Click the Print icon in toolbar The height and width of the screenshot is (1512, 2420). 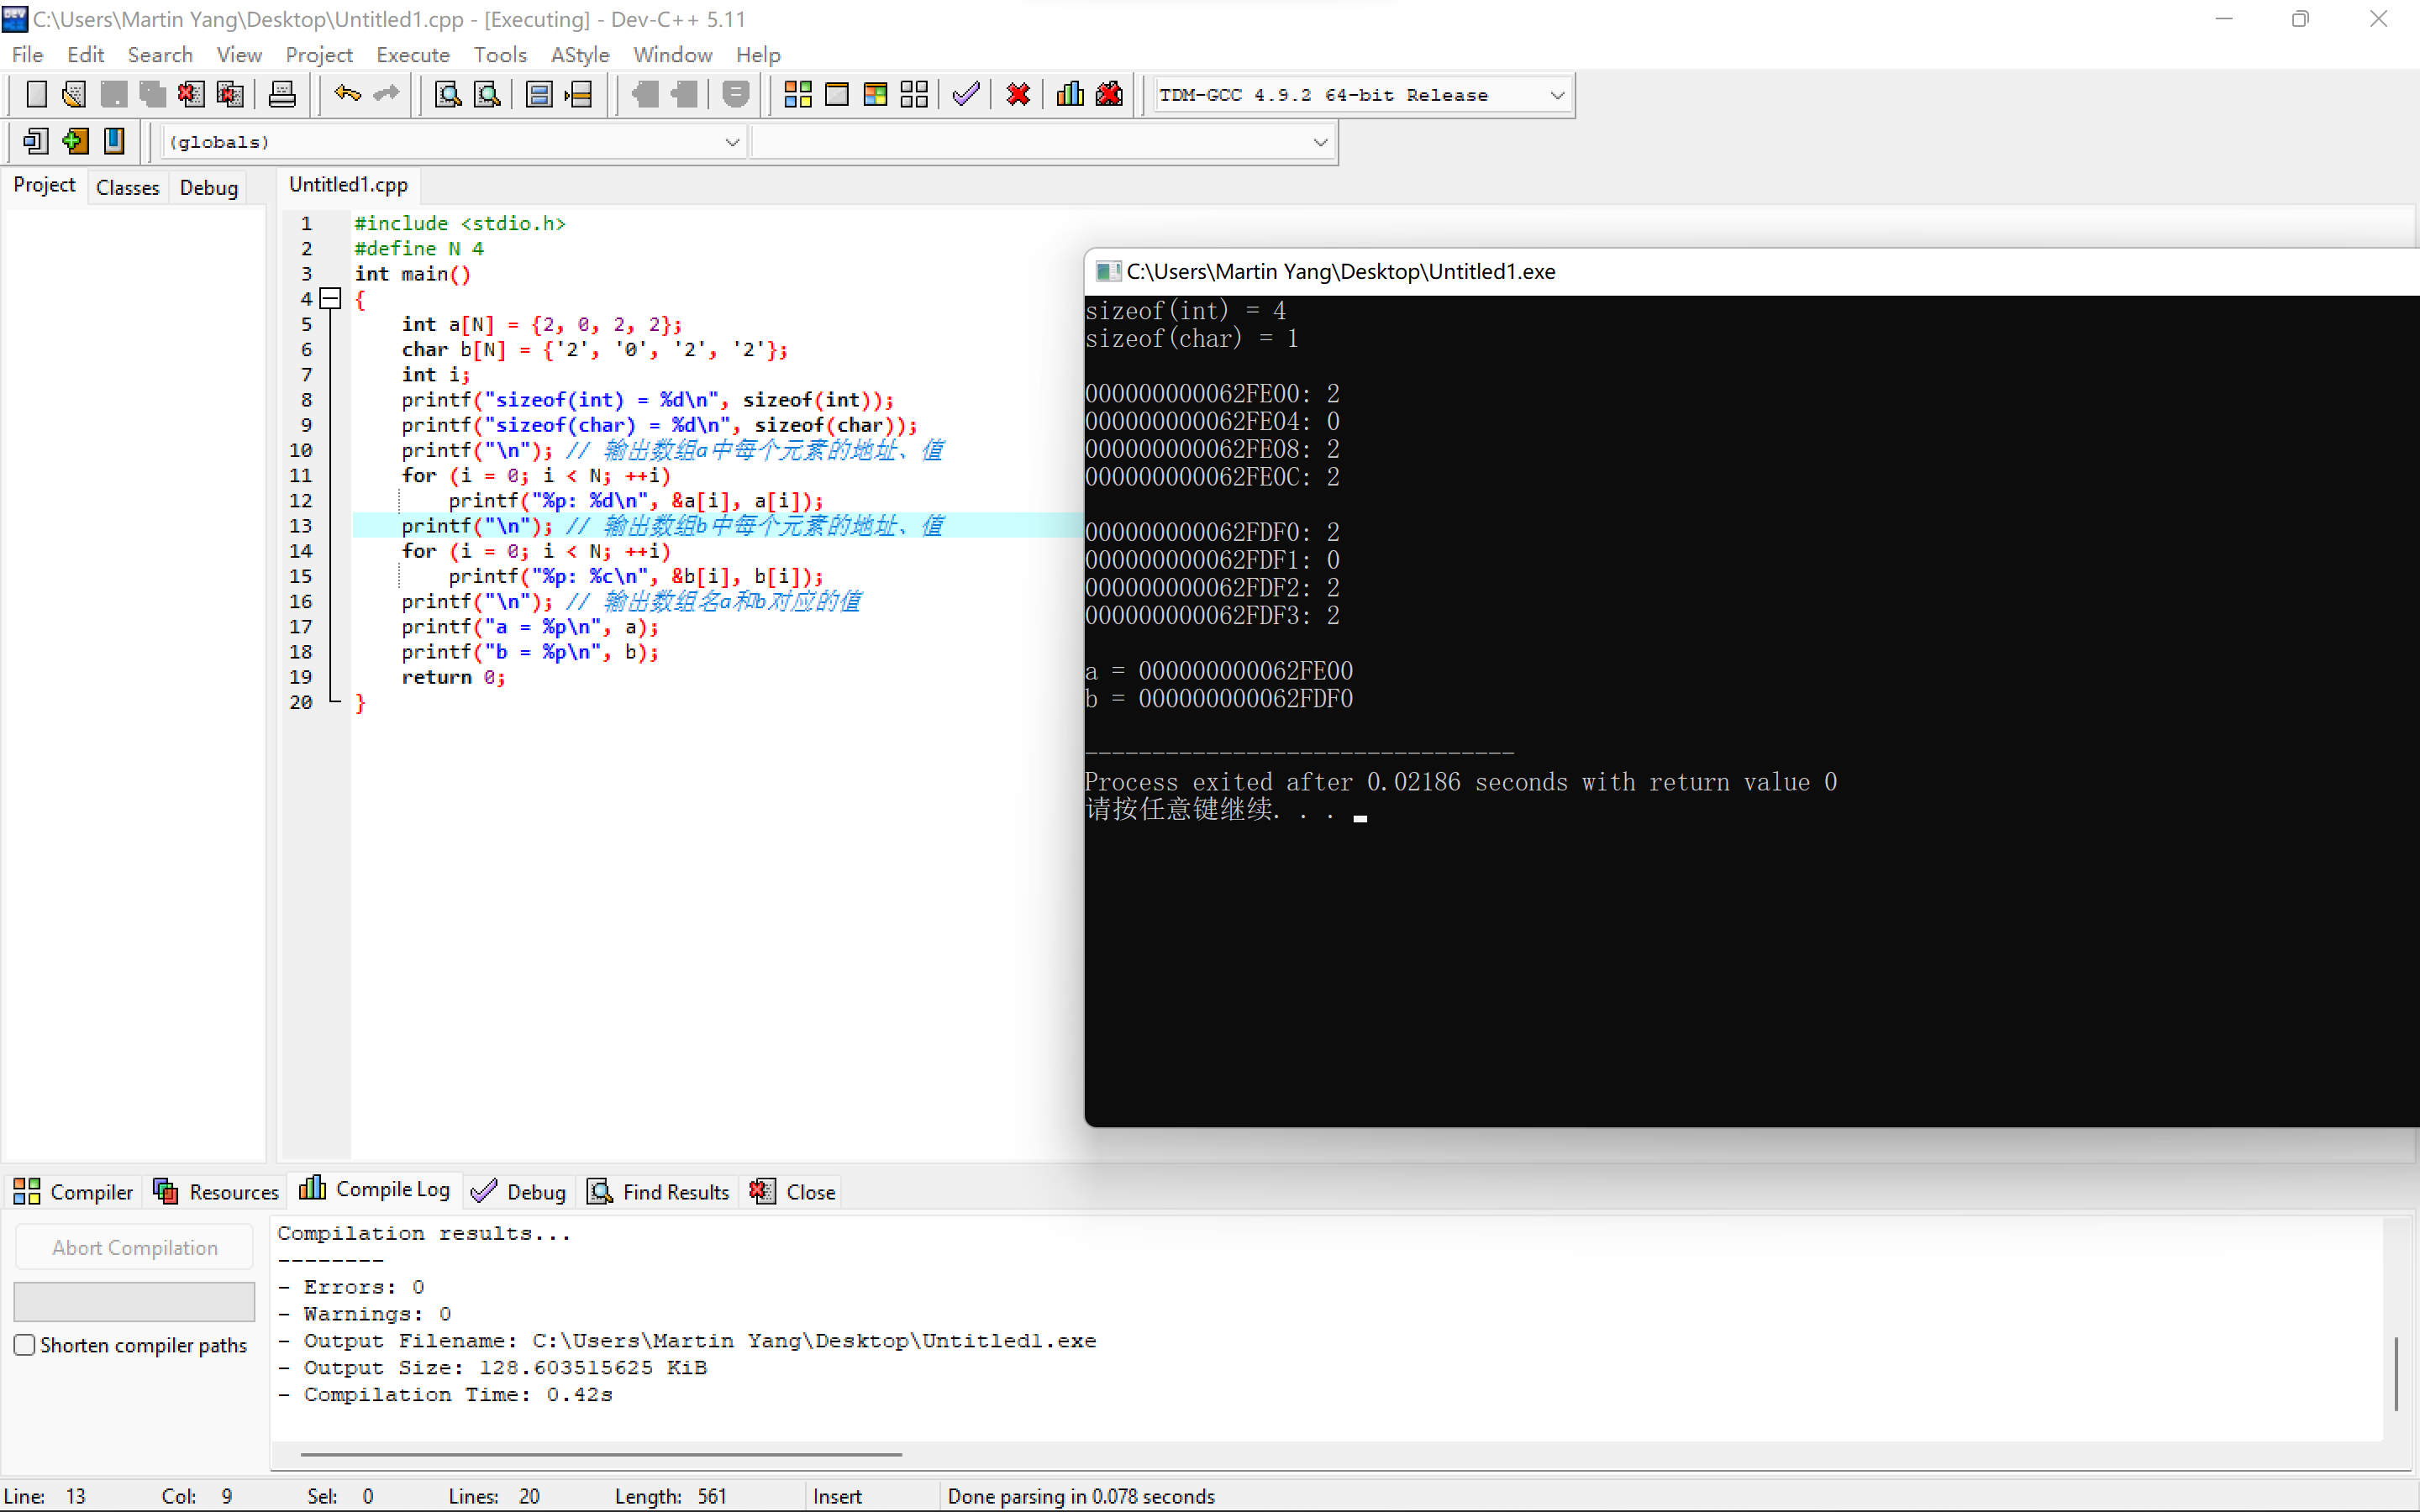[x=282, y=95]
